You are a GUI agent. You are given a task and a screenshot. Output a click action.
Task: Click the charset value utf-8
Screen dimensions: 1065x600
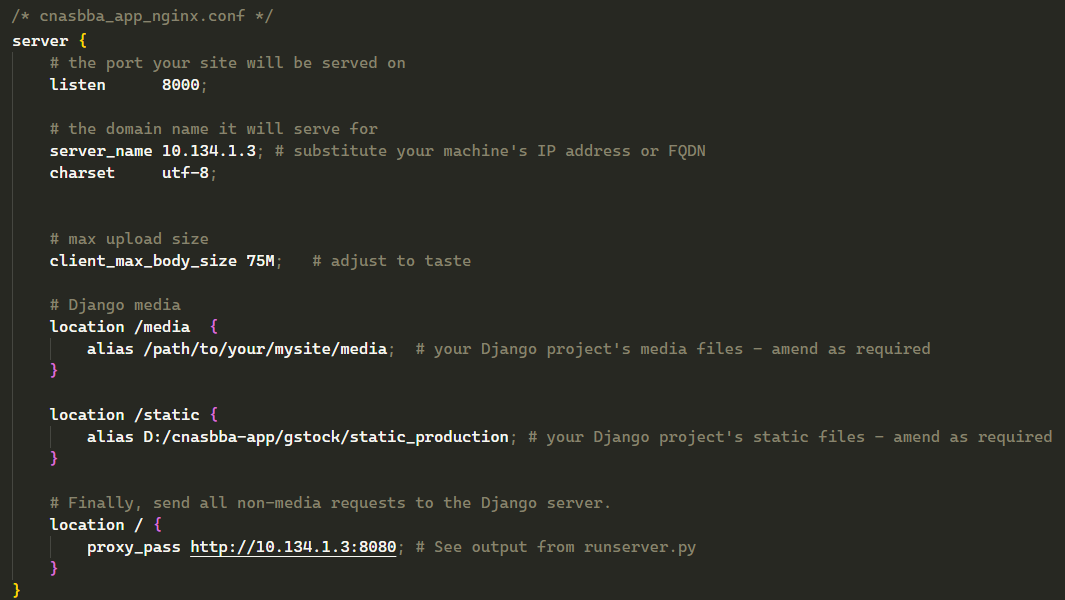(x=185, y=173)
